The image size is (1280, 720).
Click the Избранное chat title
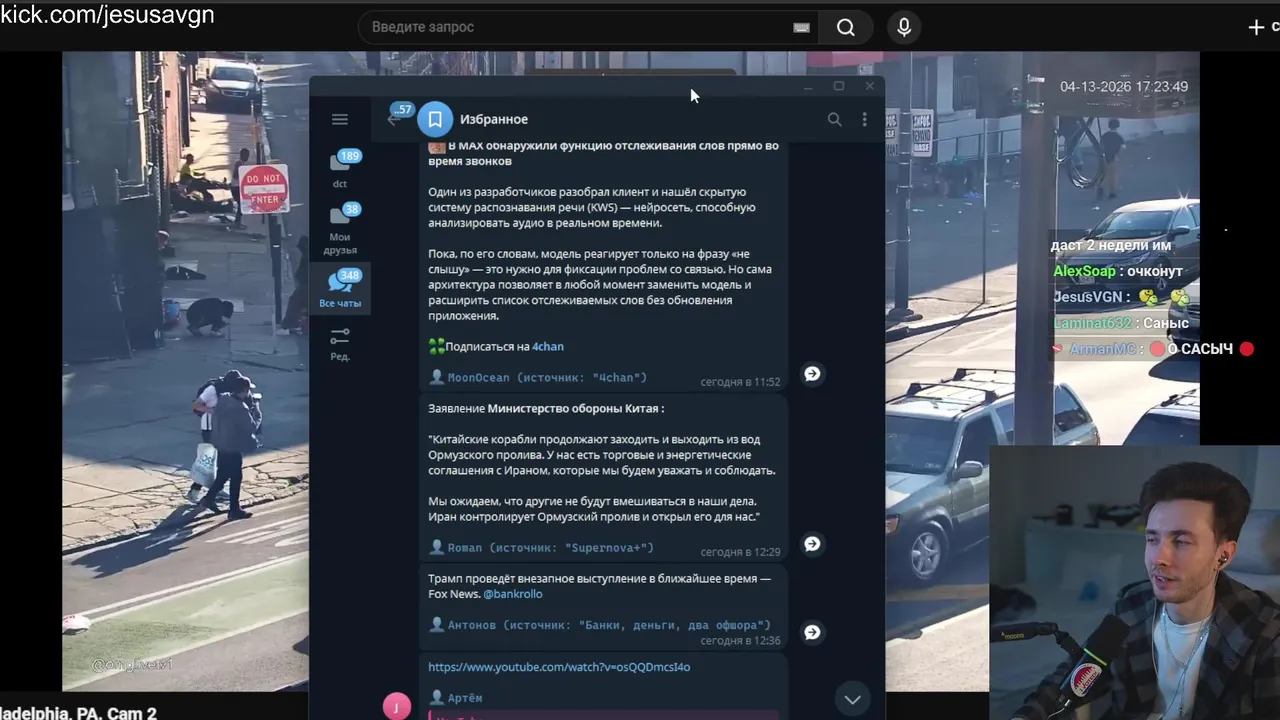pyautogui.click(x=494, y=119)
